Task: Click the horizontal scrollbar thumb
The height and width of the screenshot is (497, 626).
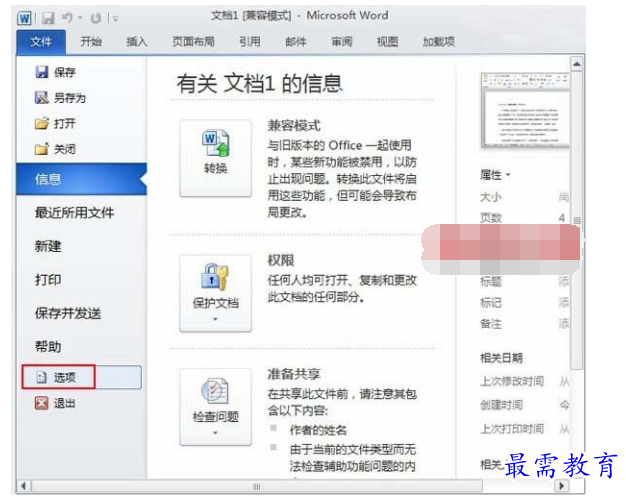Action: tap(257, 486)
